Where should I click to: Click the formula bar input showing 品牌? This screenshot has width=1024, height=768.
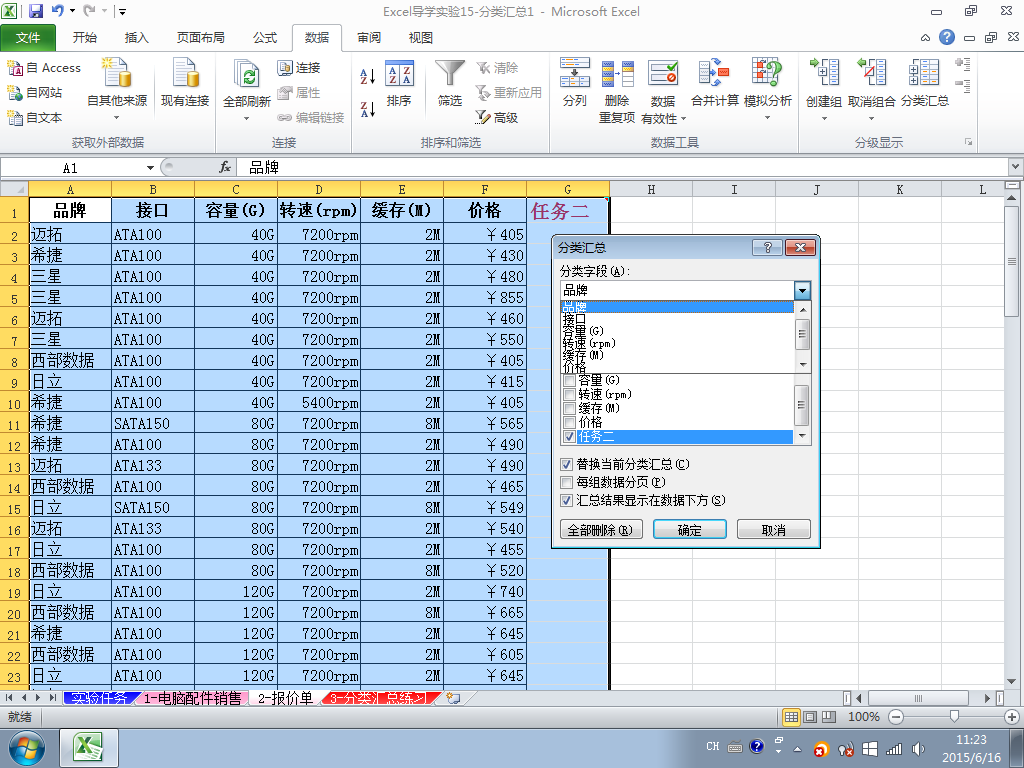624,168
